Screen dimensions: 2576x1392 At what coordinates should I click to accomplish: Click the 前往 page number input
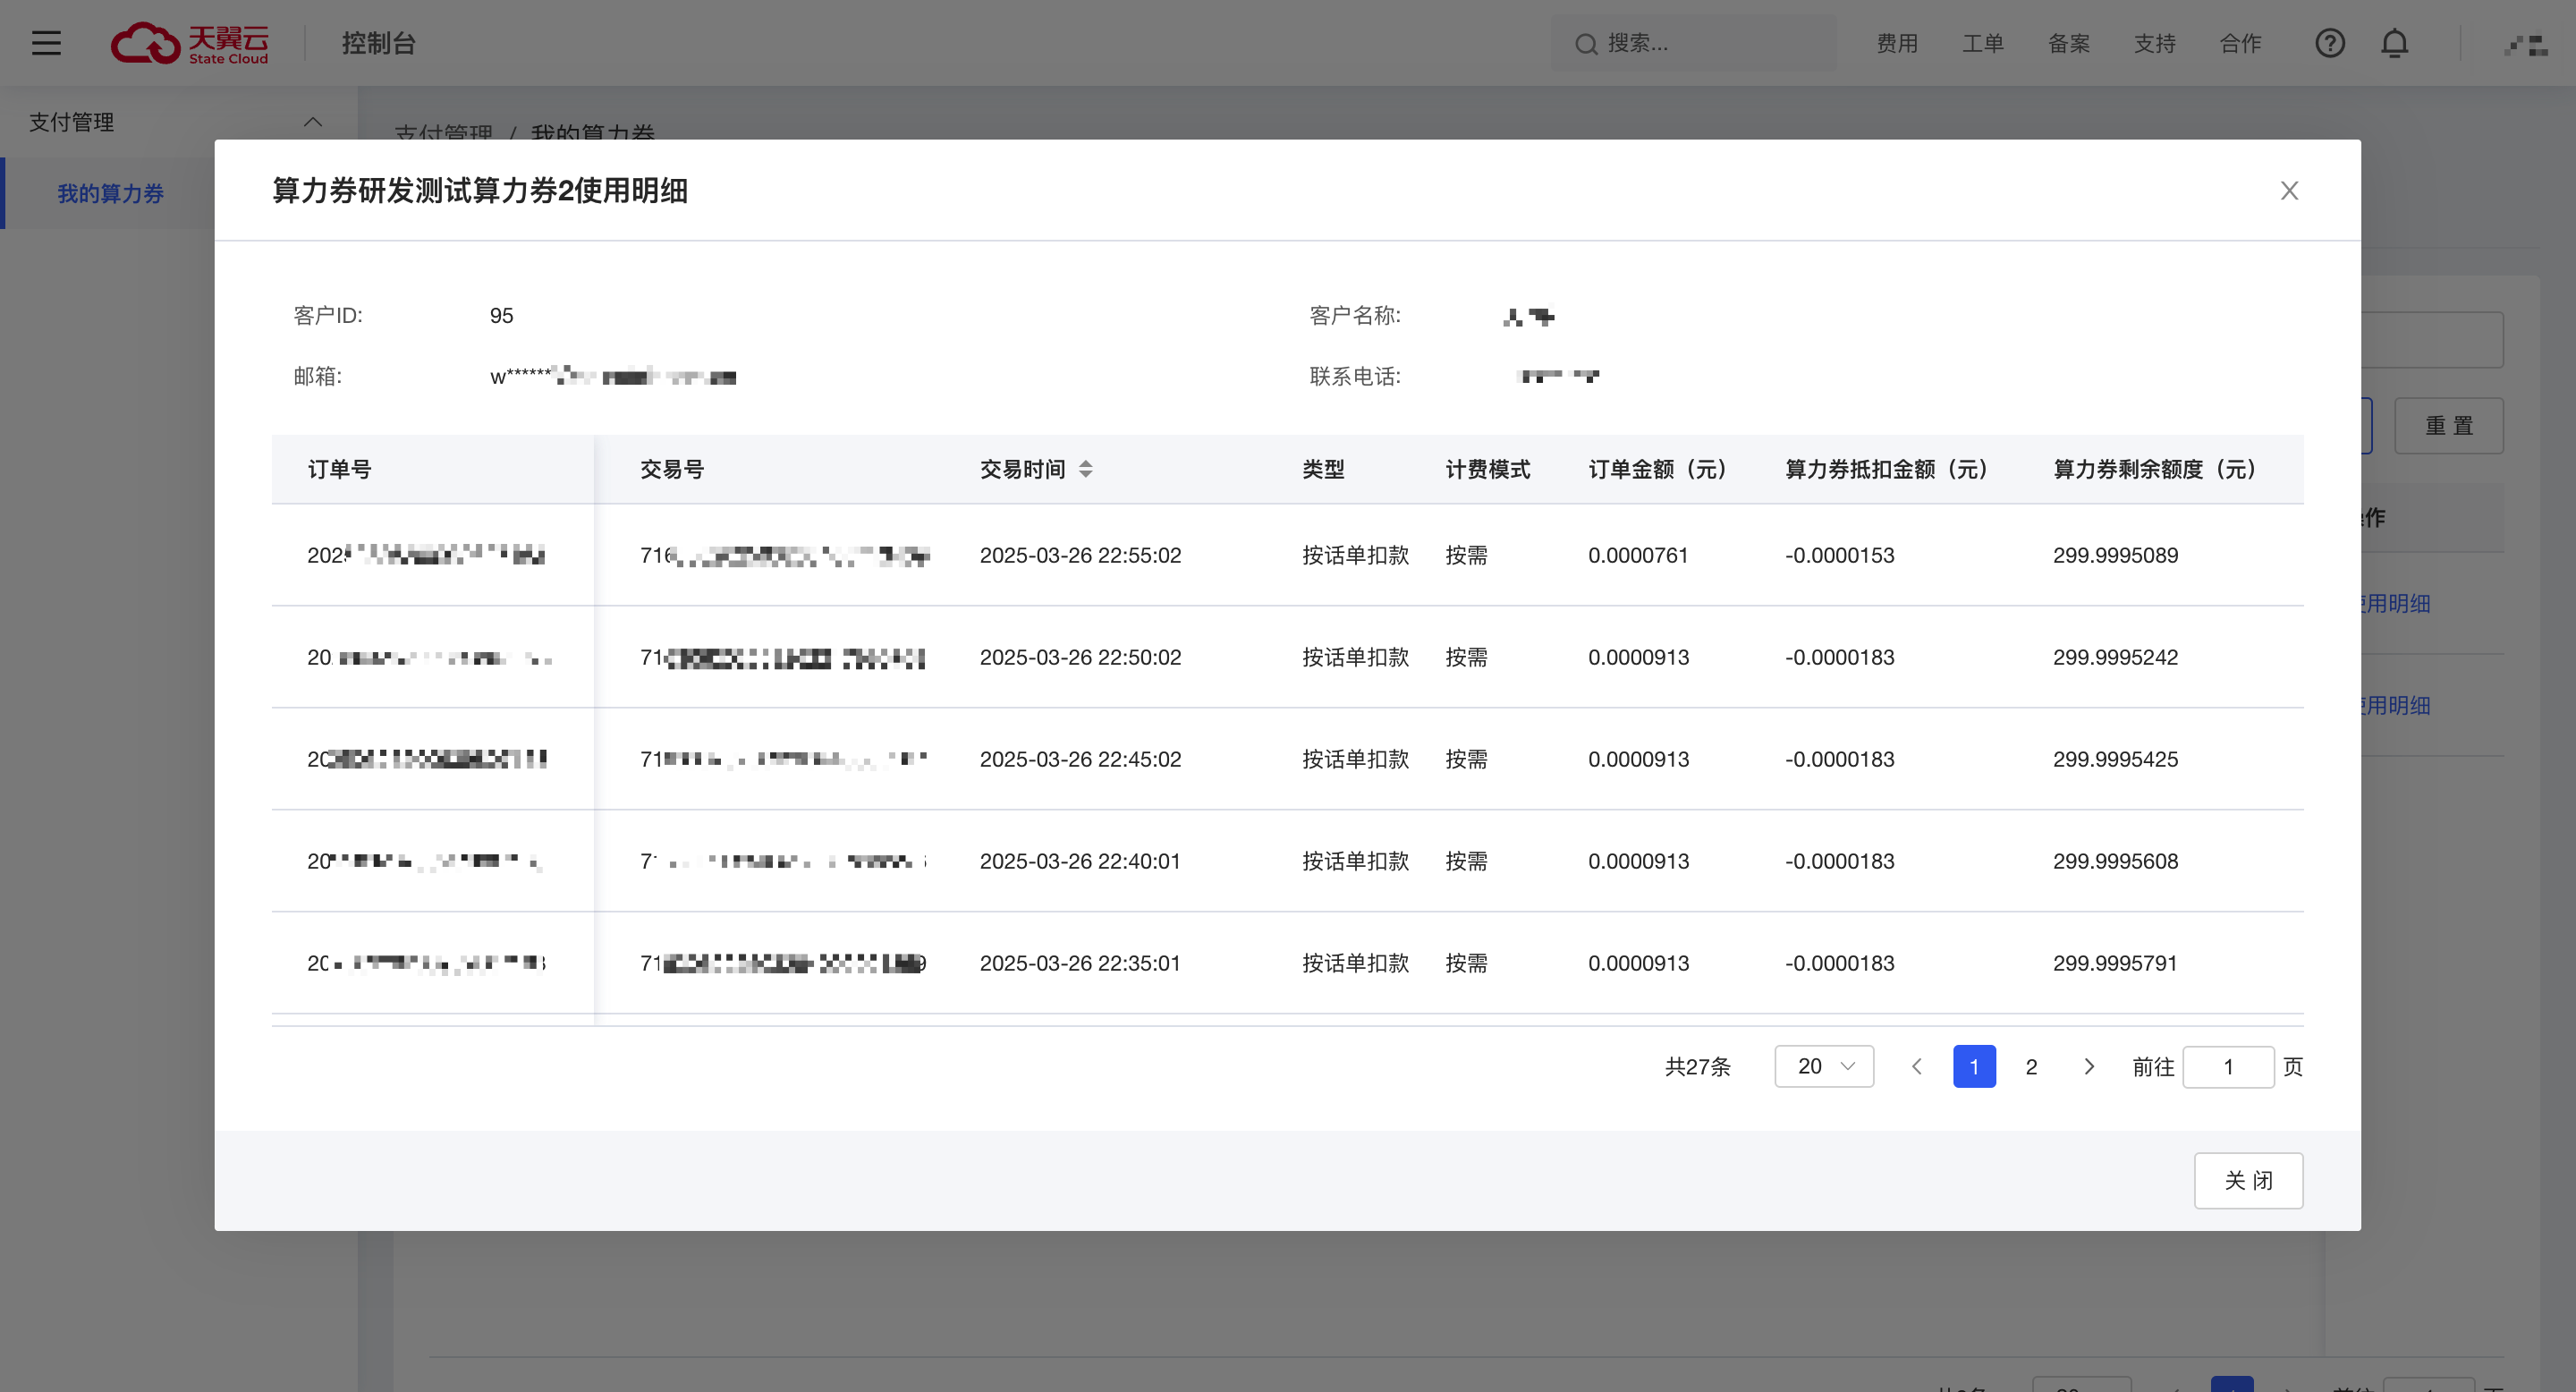coord(2228,1066)
